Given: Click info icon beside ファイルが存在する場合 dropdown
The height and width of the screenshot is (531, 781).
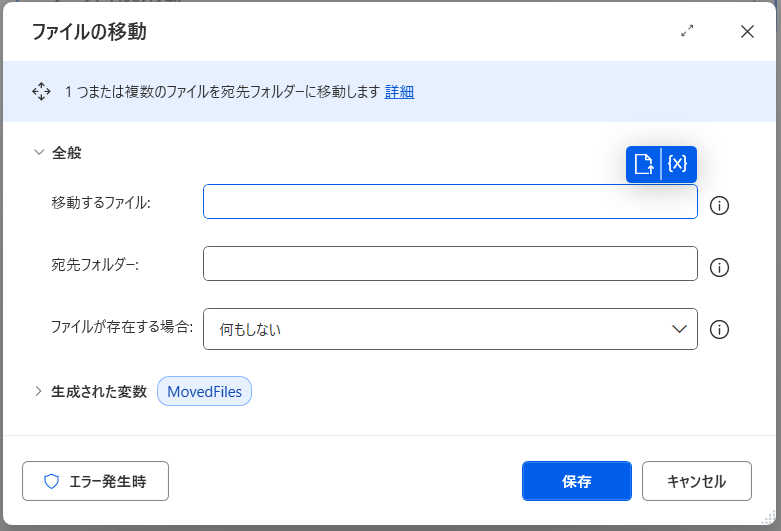Looking at the screenshot, I should [x=719, y=330].
